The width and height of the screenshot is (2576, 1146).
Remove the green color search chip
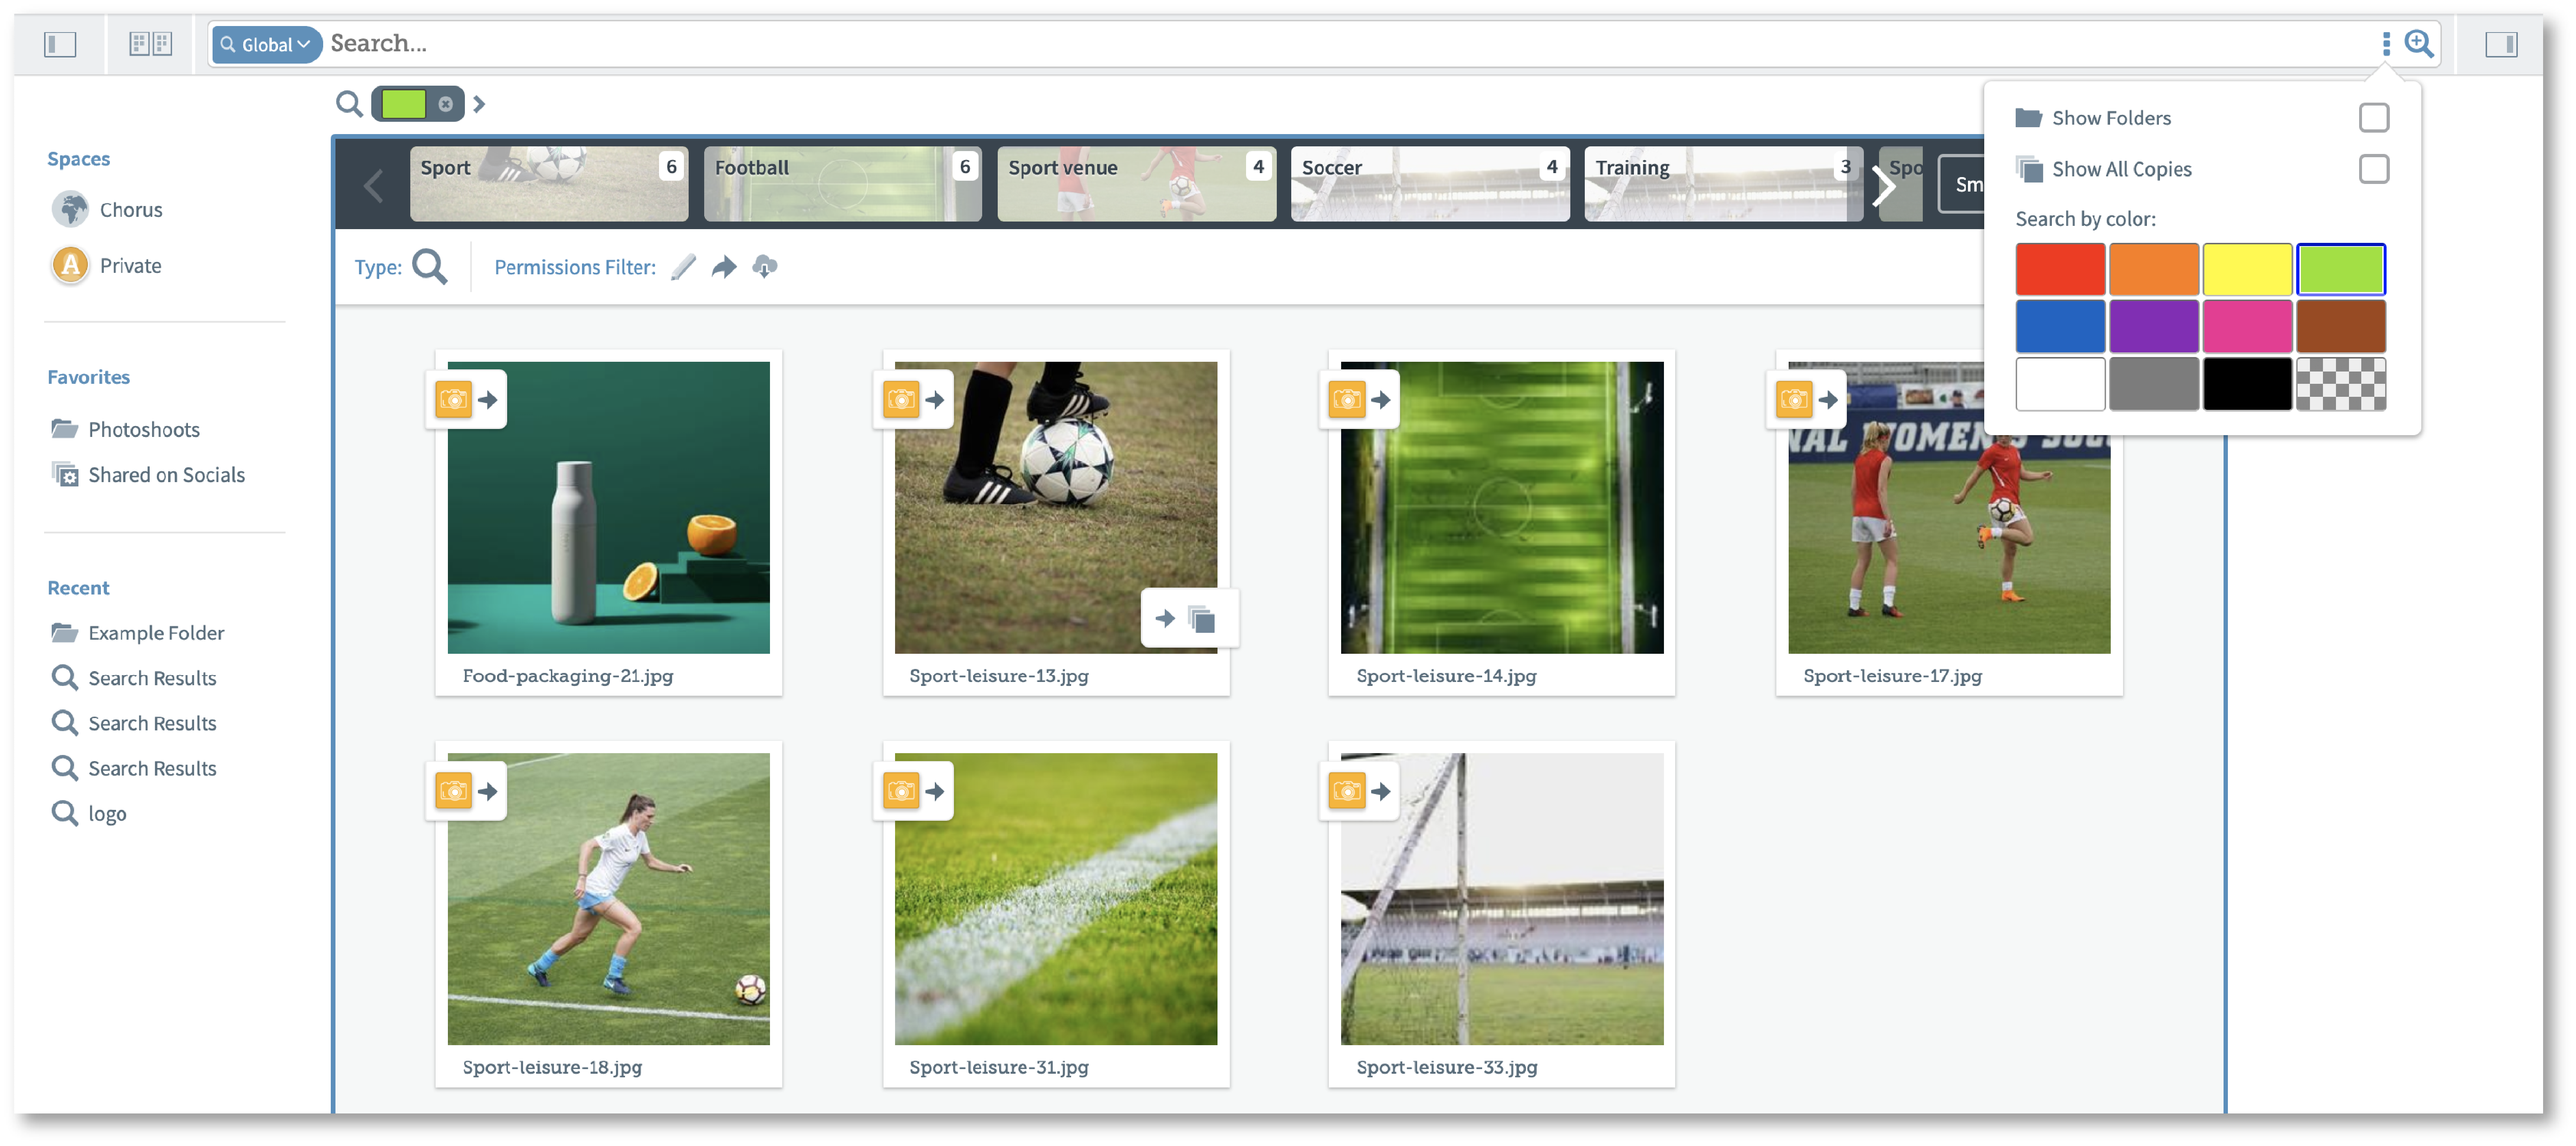(446, 104)
